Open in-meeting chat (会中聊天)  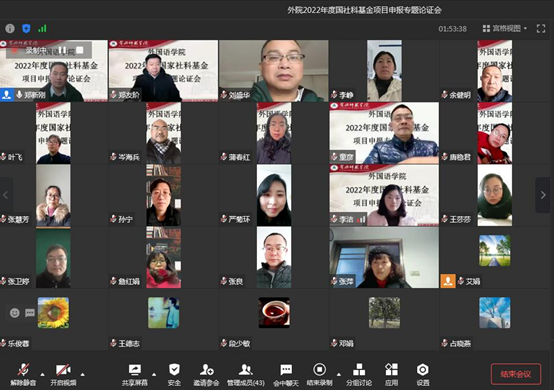point(286,375)
